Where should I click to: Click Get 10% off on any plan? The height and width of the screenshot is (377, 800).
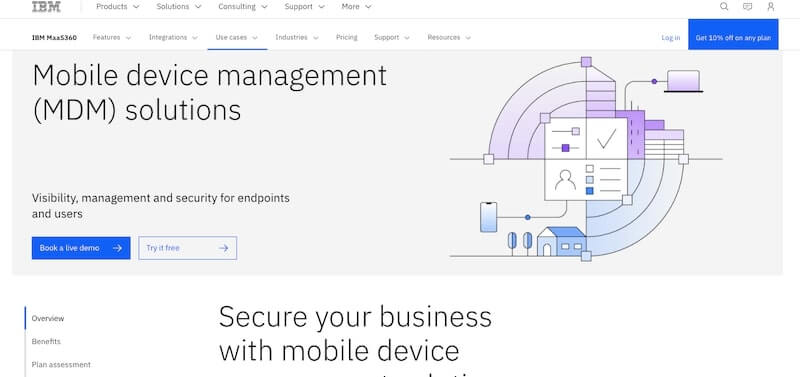coord(733,35)
